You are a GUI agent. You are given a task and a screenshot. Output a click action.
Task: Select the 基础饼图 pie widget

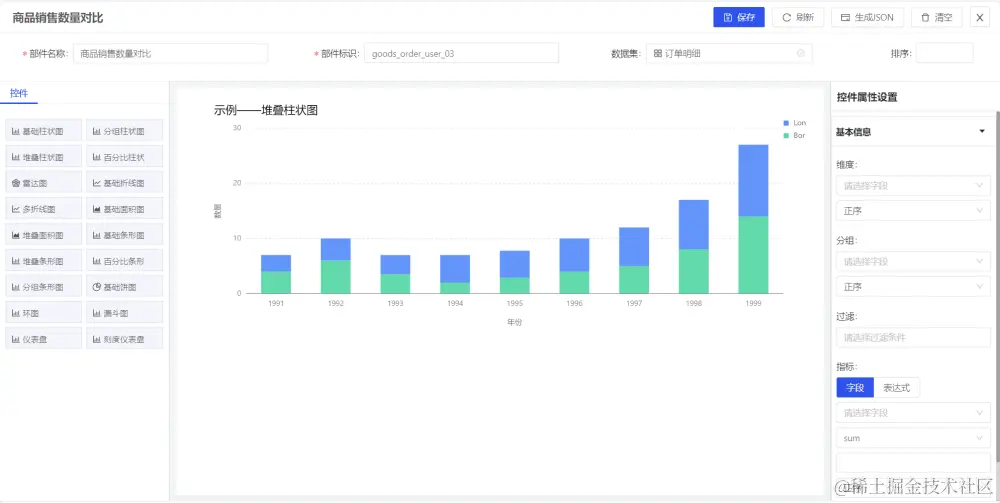pos(124,287)
